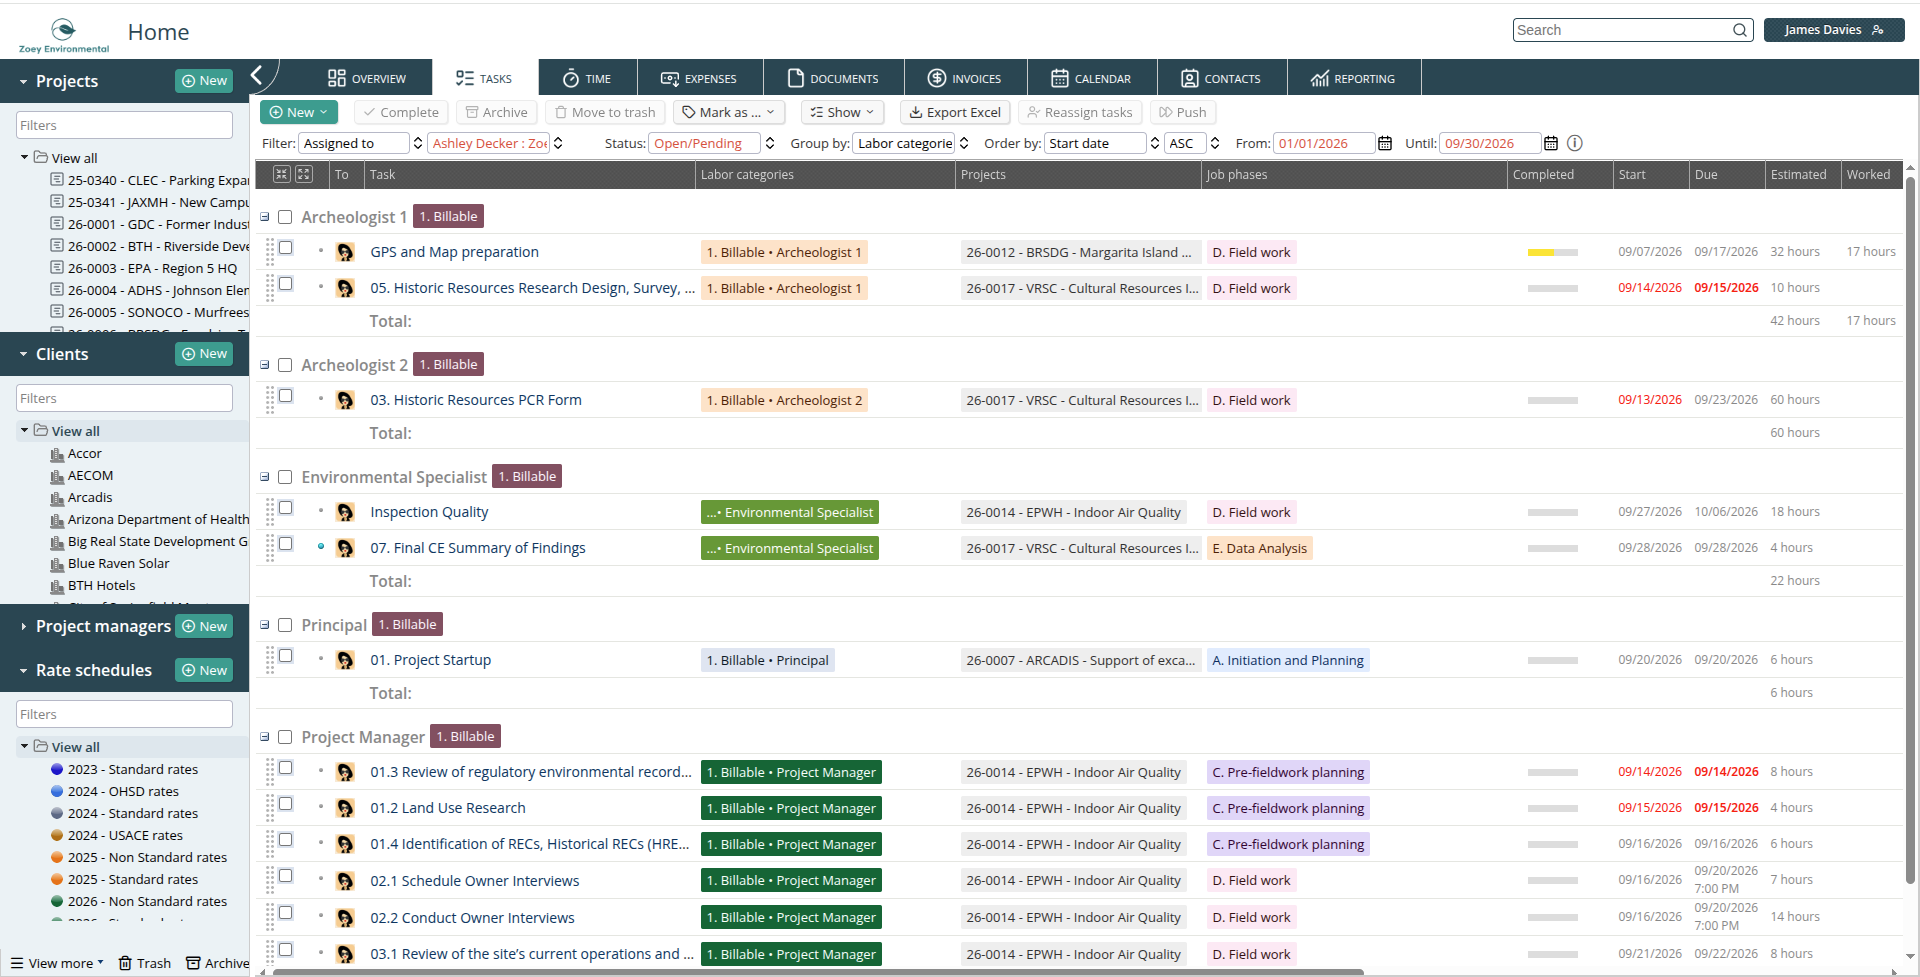Open the From date calendar picker
Screen dimensions: 1920x977
(x=1385, y=143)
